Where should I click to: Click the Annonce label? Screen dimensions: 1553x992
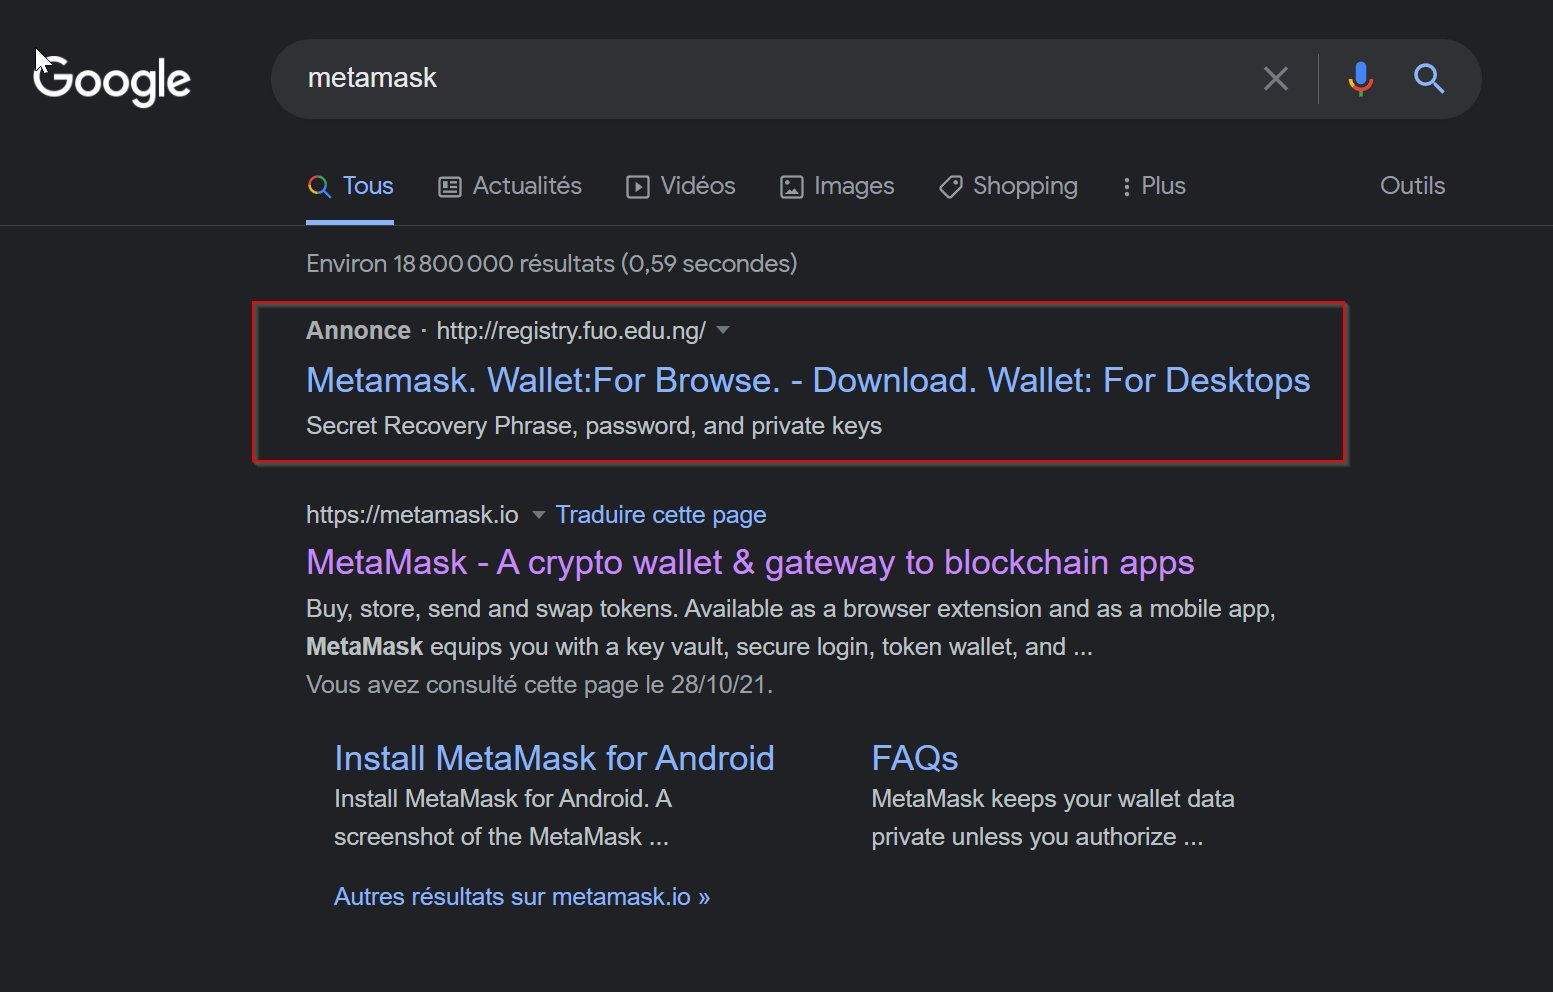tap(358, 331)
